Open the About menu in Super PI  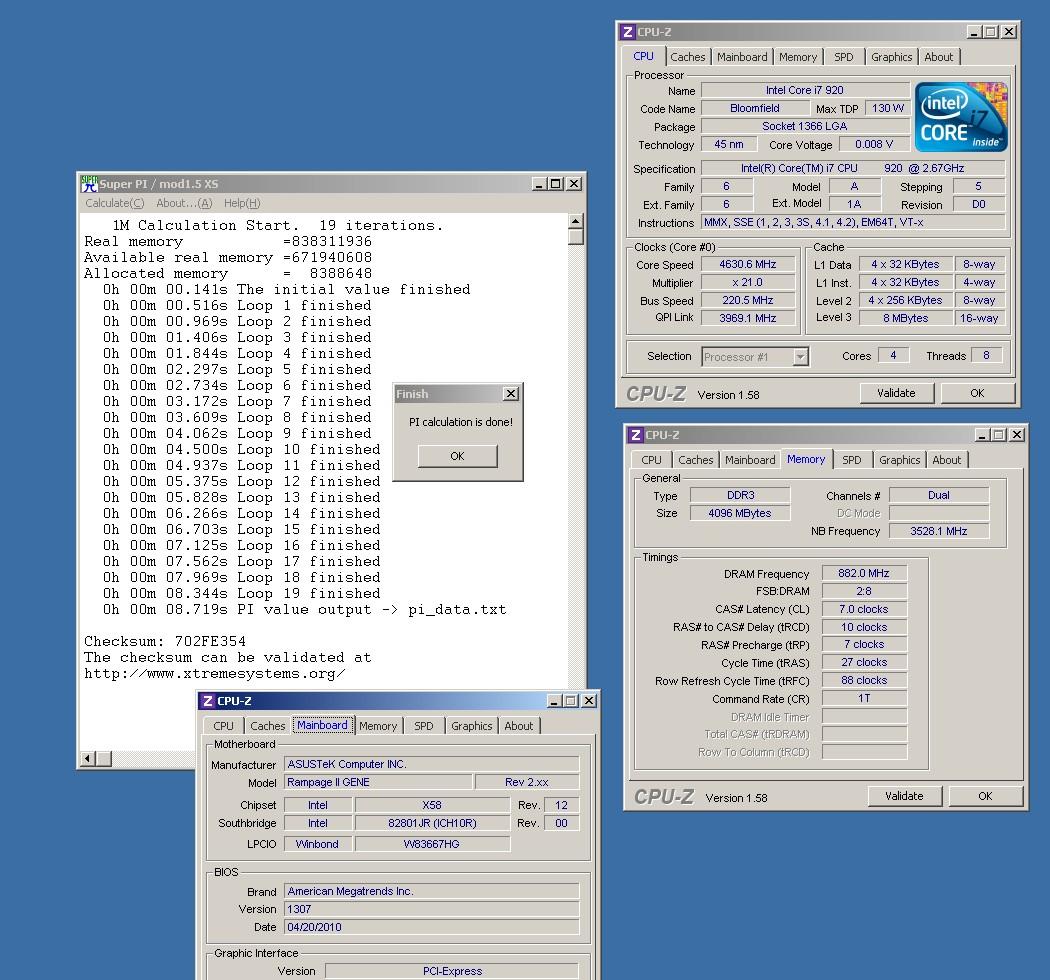184,203
